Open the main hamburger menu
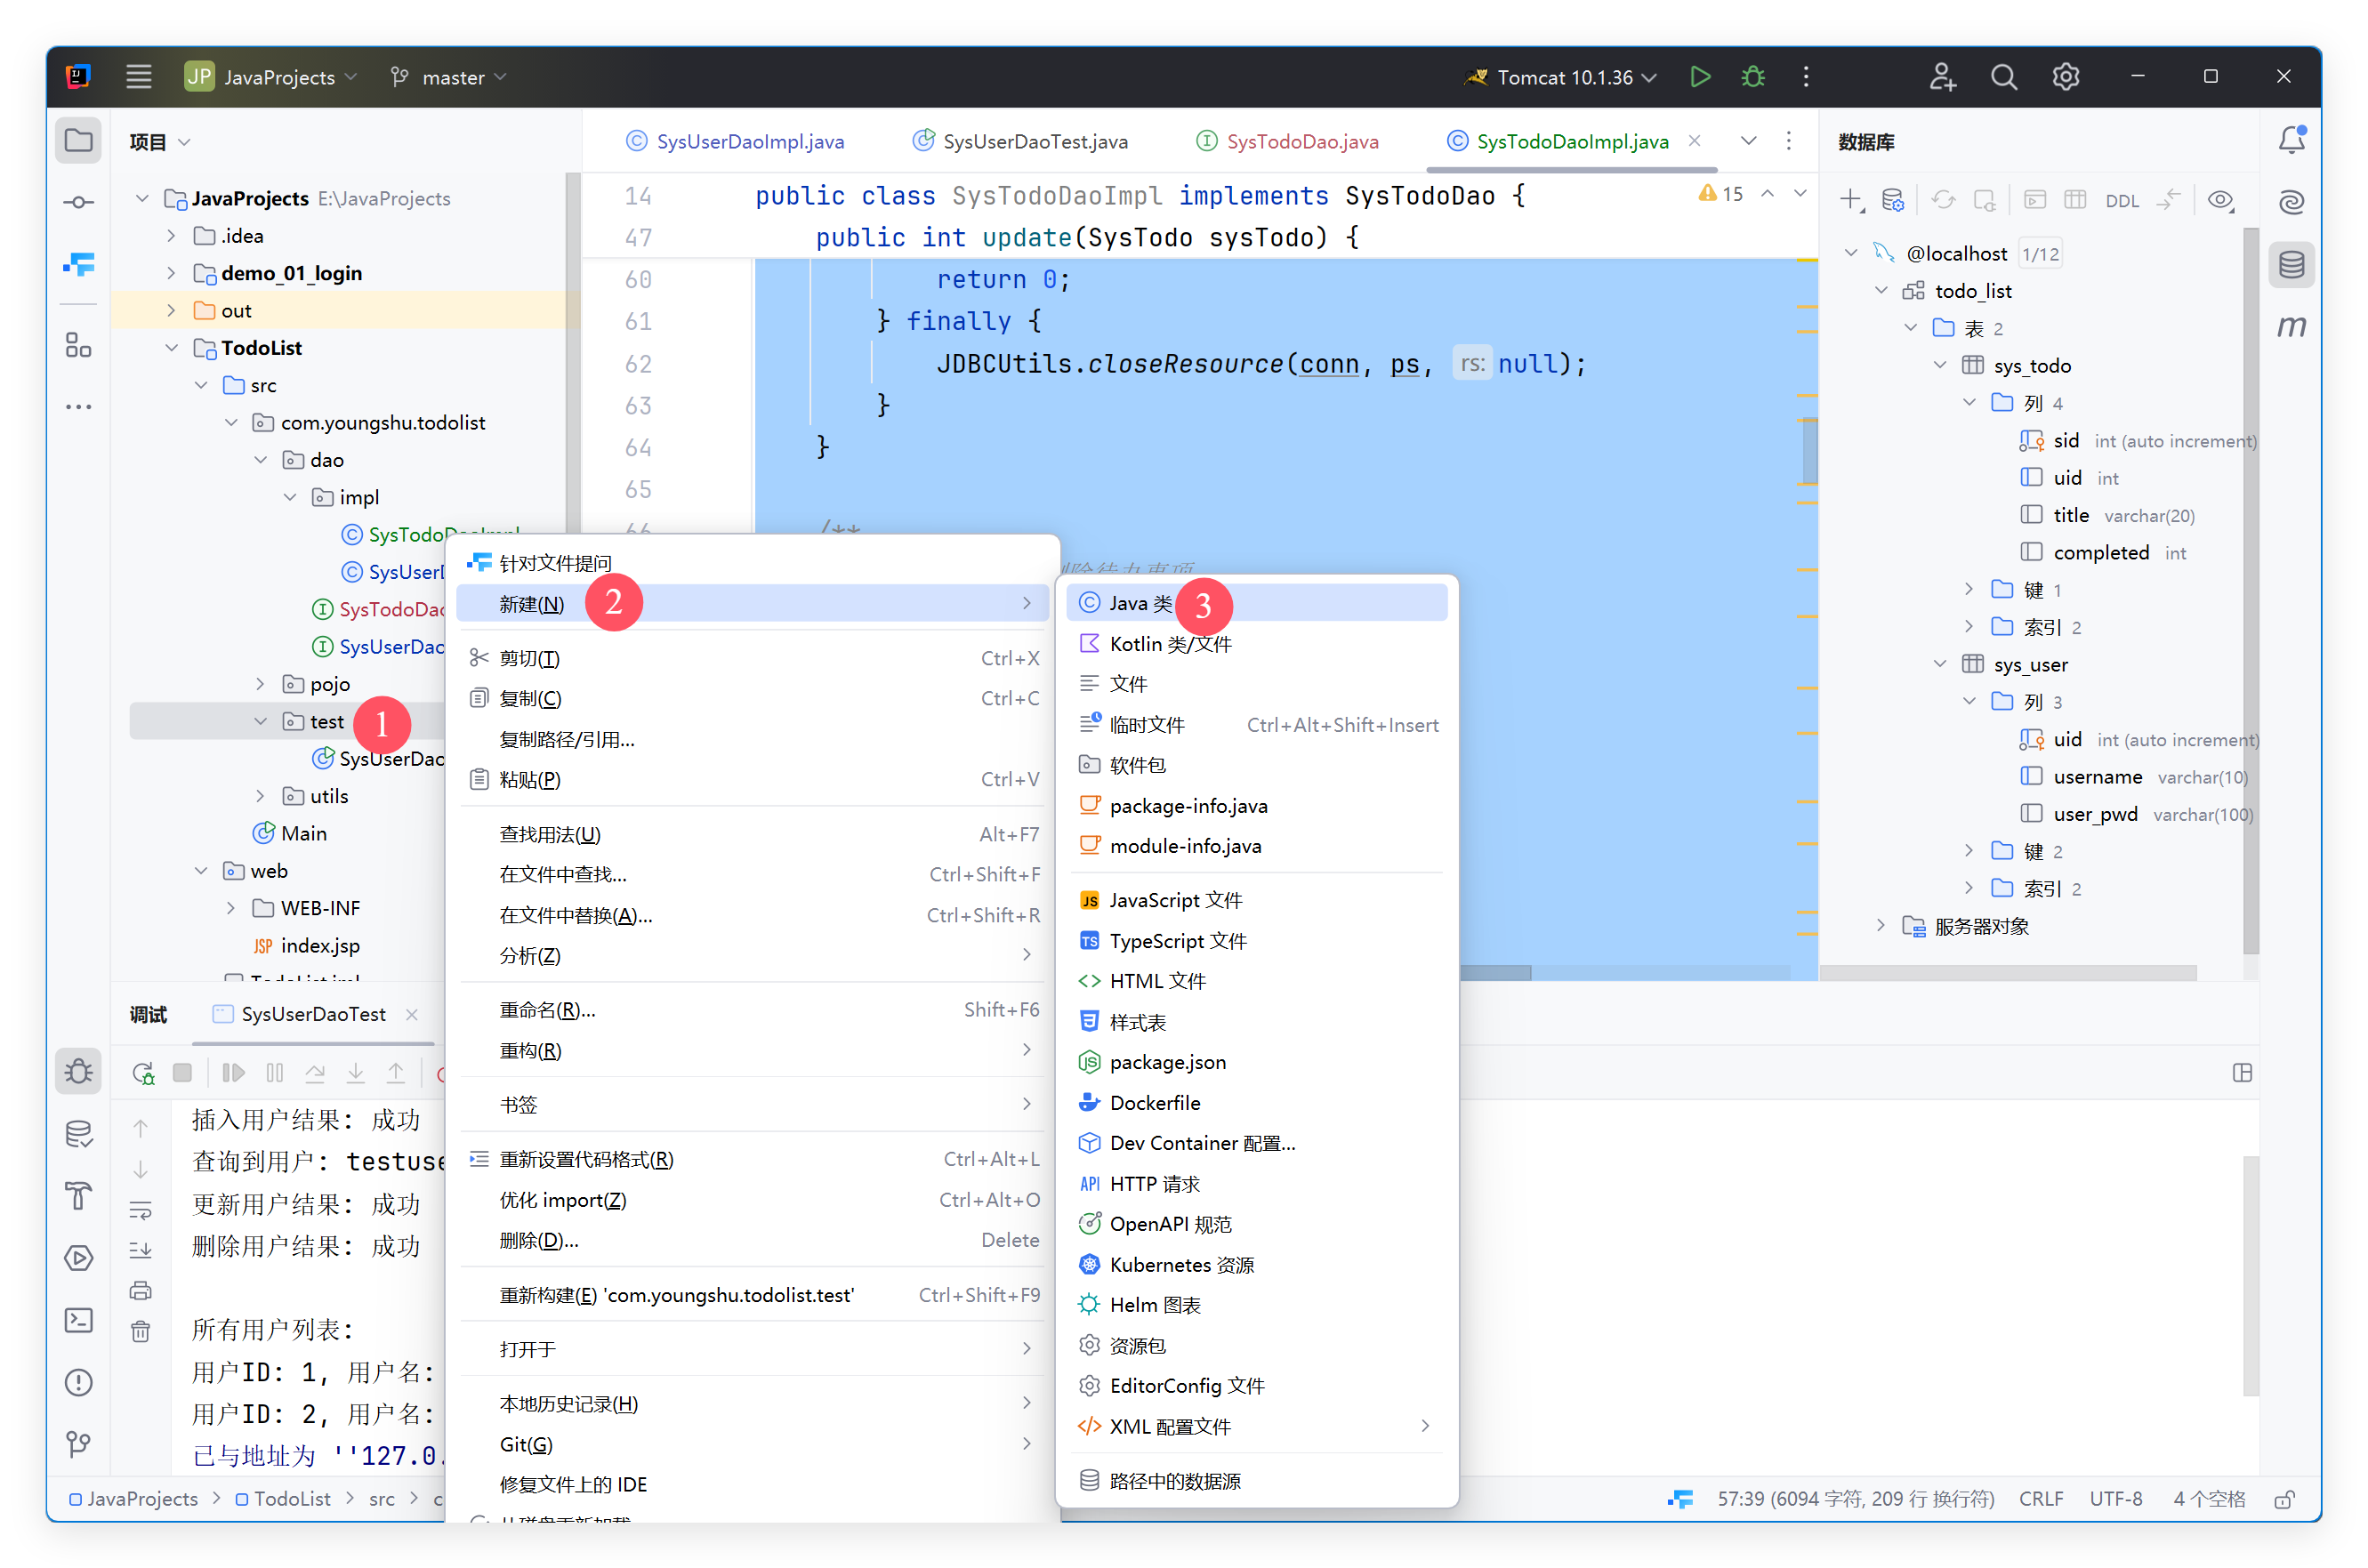The image size is (2368, 1568). point(138,77)
